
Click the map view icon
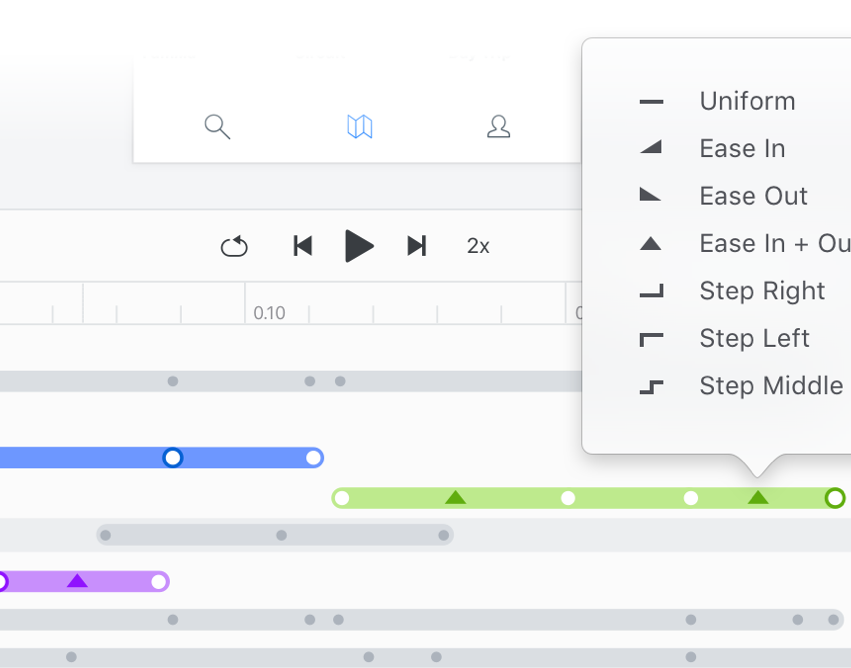coord(358,127)
